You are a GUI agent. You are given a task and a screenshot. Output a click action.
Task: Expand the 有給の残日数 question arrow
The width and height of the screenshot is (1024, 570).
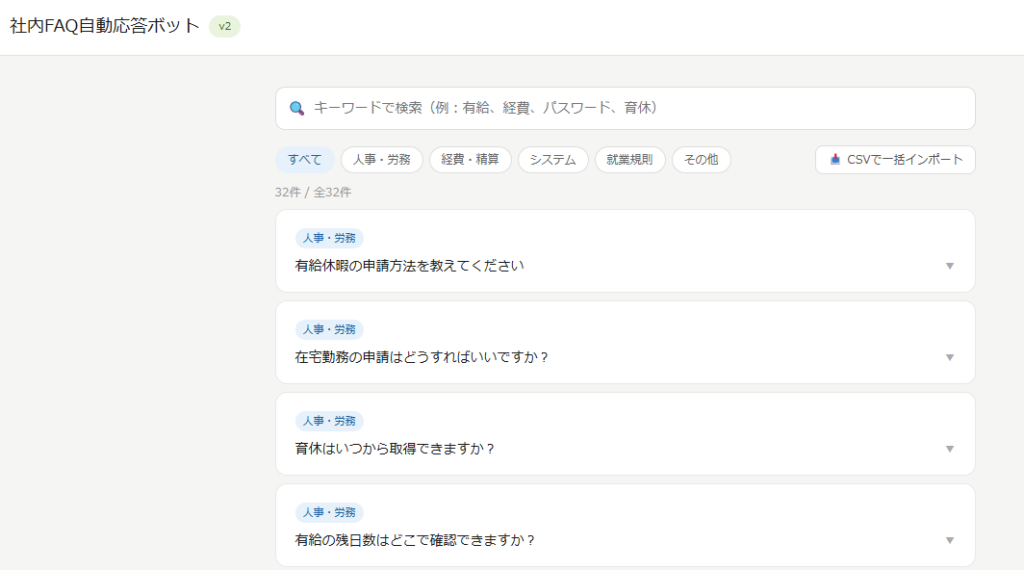950,541
